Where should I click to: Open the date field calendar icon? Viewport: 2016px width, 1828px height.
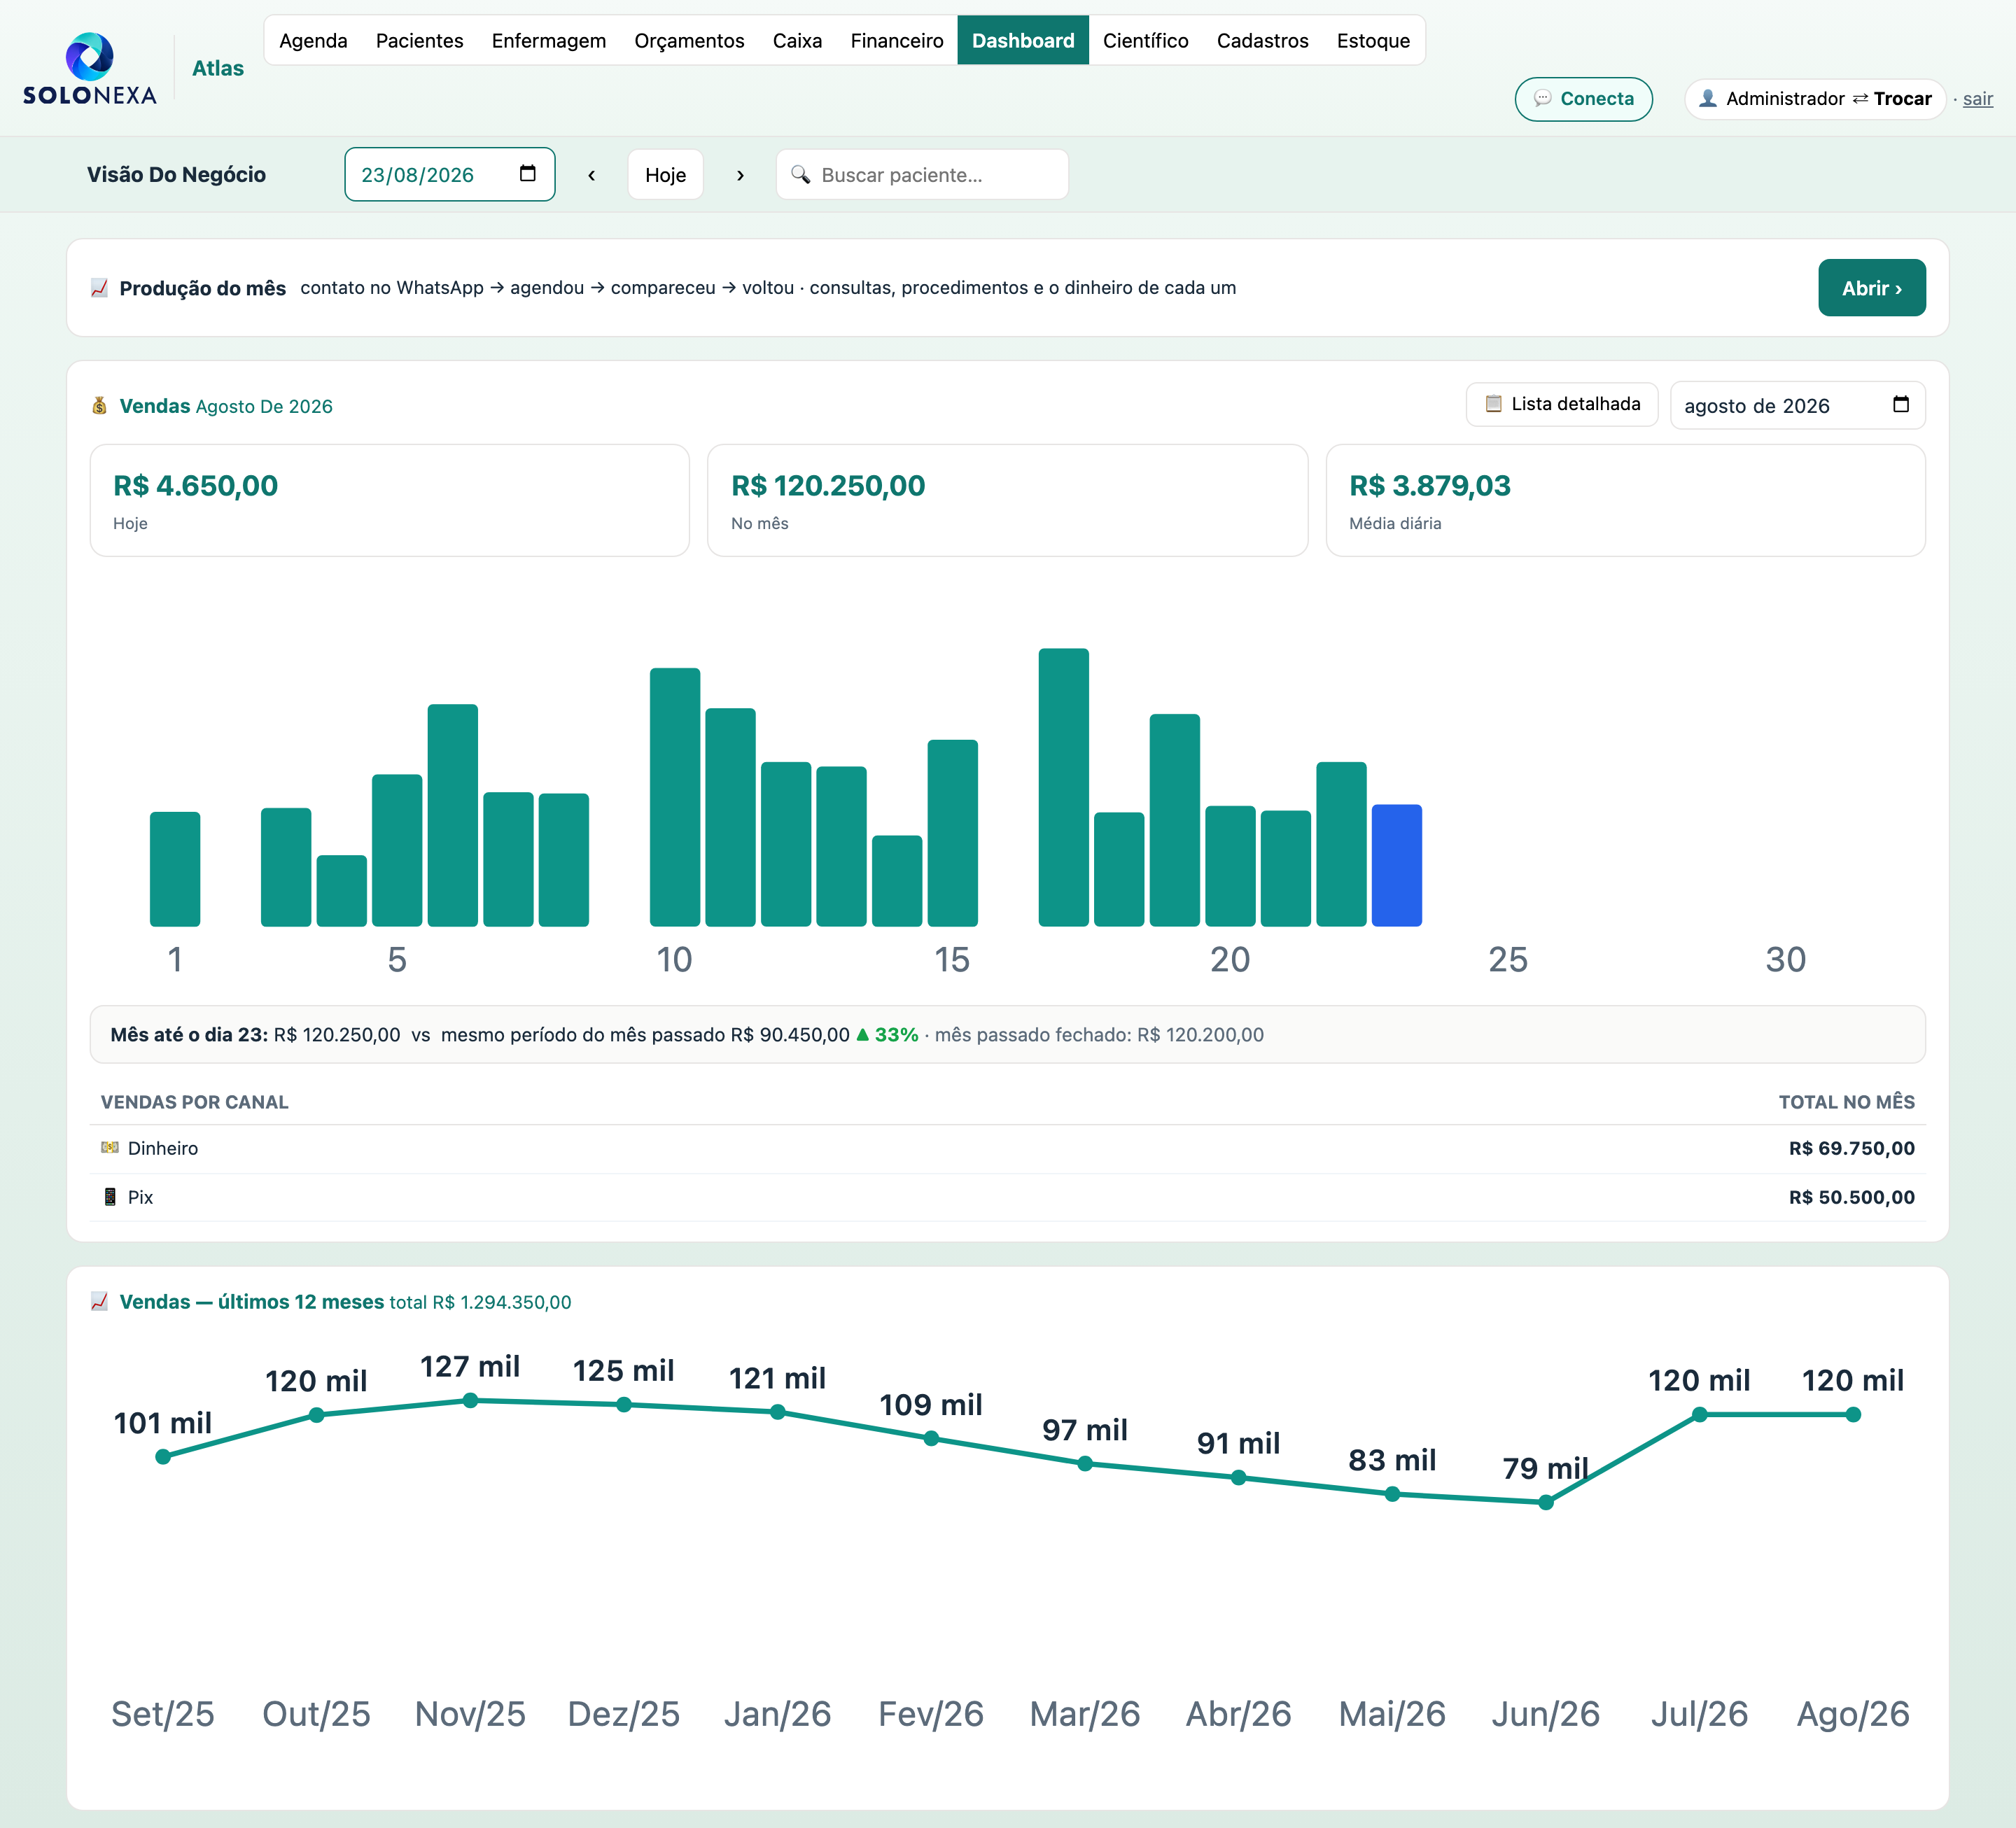[x=528, y=174]
